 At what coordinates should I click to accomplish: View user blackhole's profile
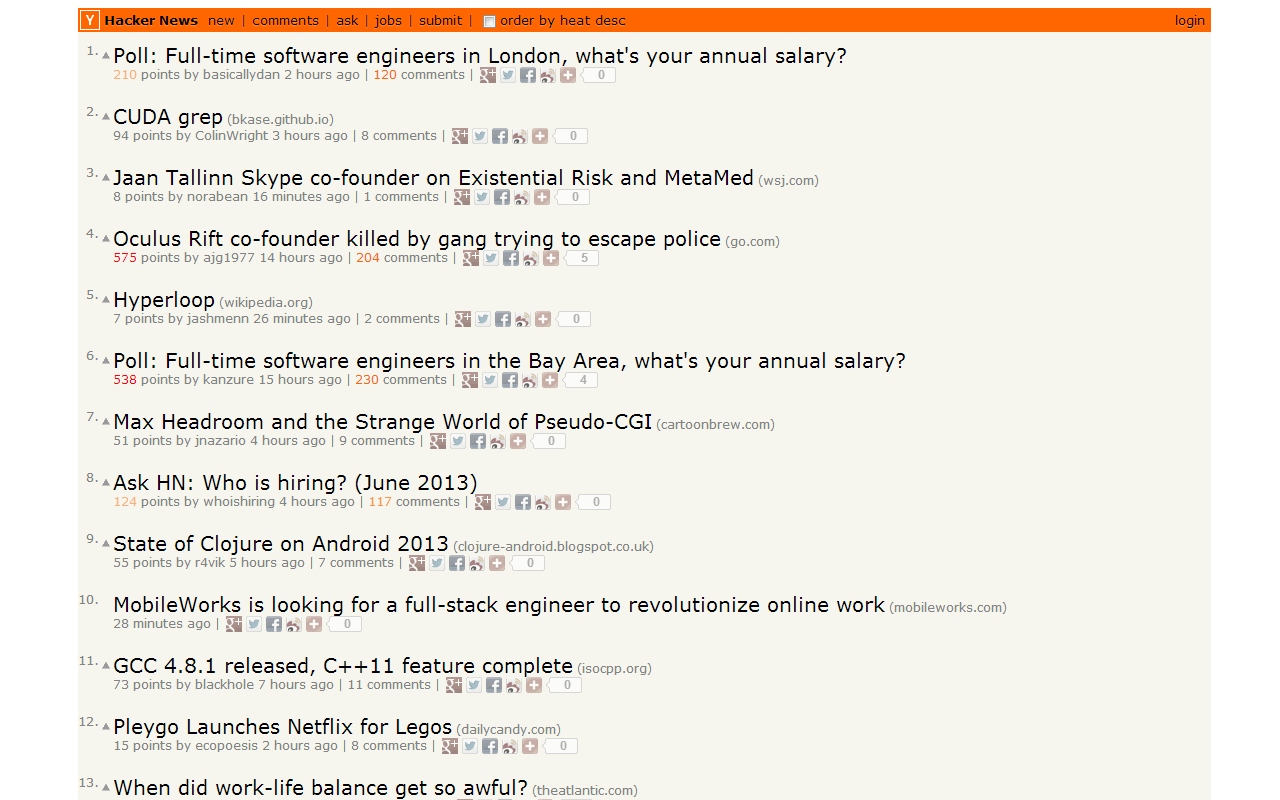pos(225,685)
